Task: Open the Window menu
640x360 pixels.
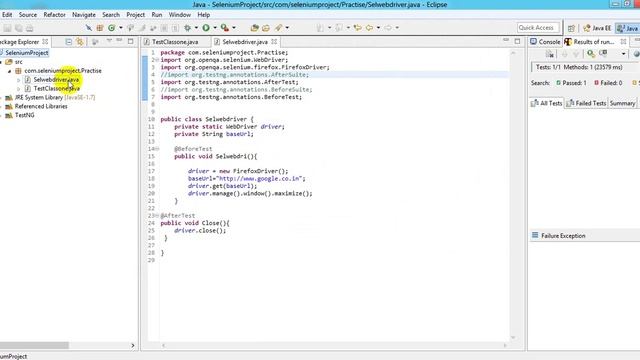Action: 180,15
